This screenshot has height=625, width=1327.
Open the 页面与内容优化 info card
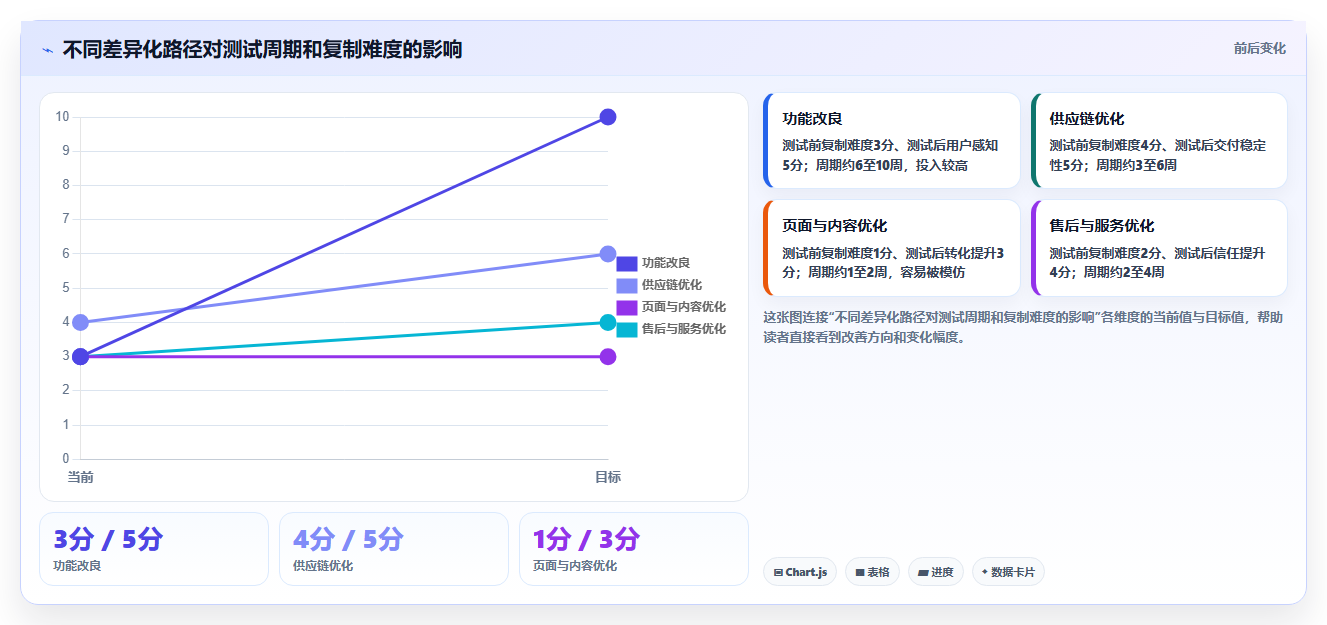click(x=891, y=248)
